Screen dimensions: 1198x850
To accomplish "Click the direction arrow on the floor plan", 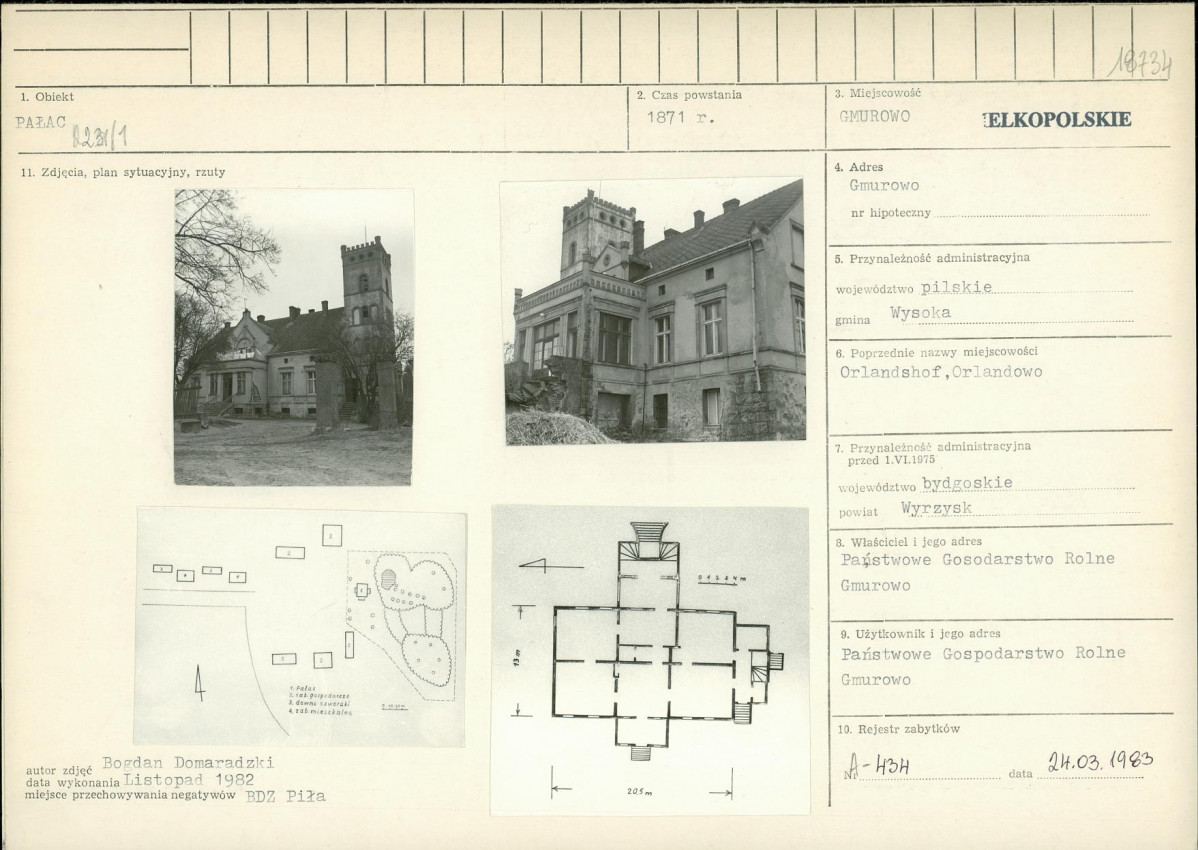I will 549,566.
